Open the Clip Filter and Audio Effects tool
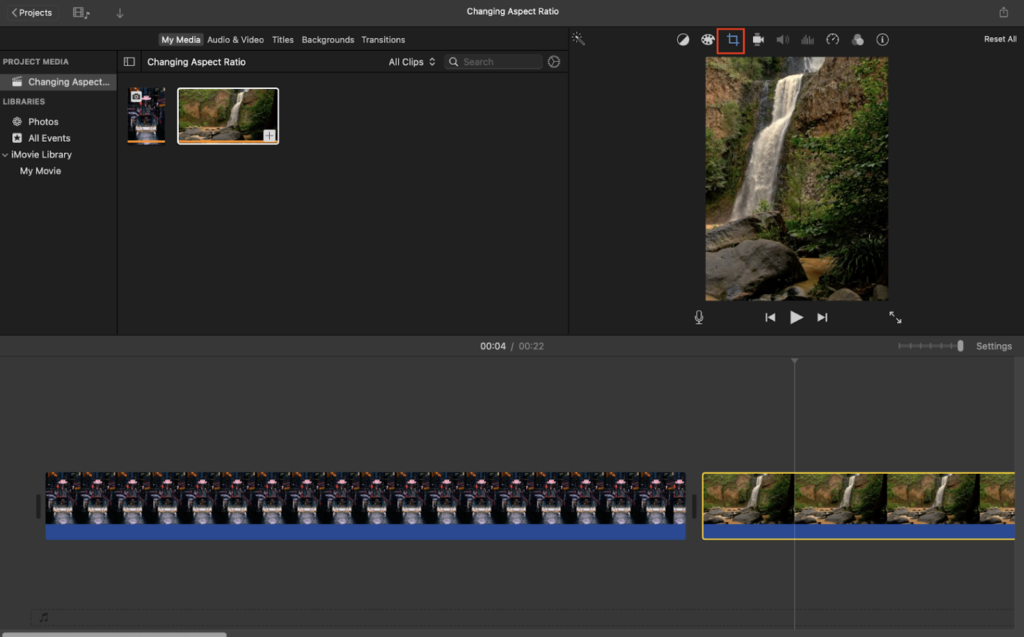Viewport: 1024px width, 637px height. point(857,40)
